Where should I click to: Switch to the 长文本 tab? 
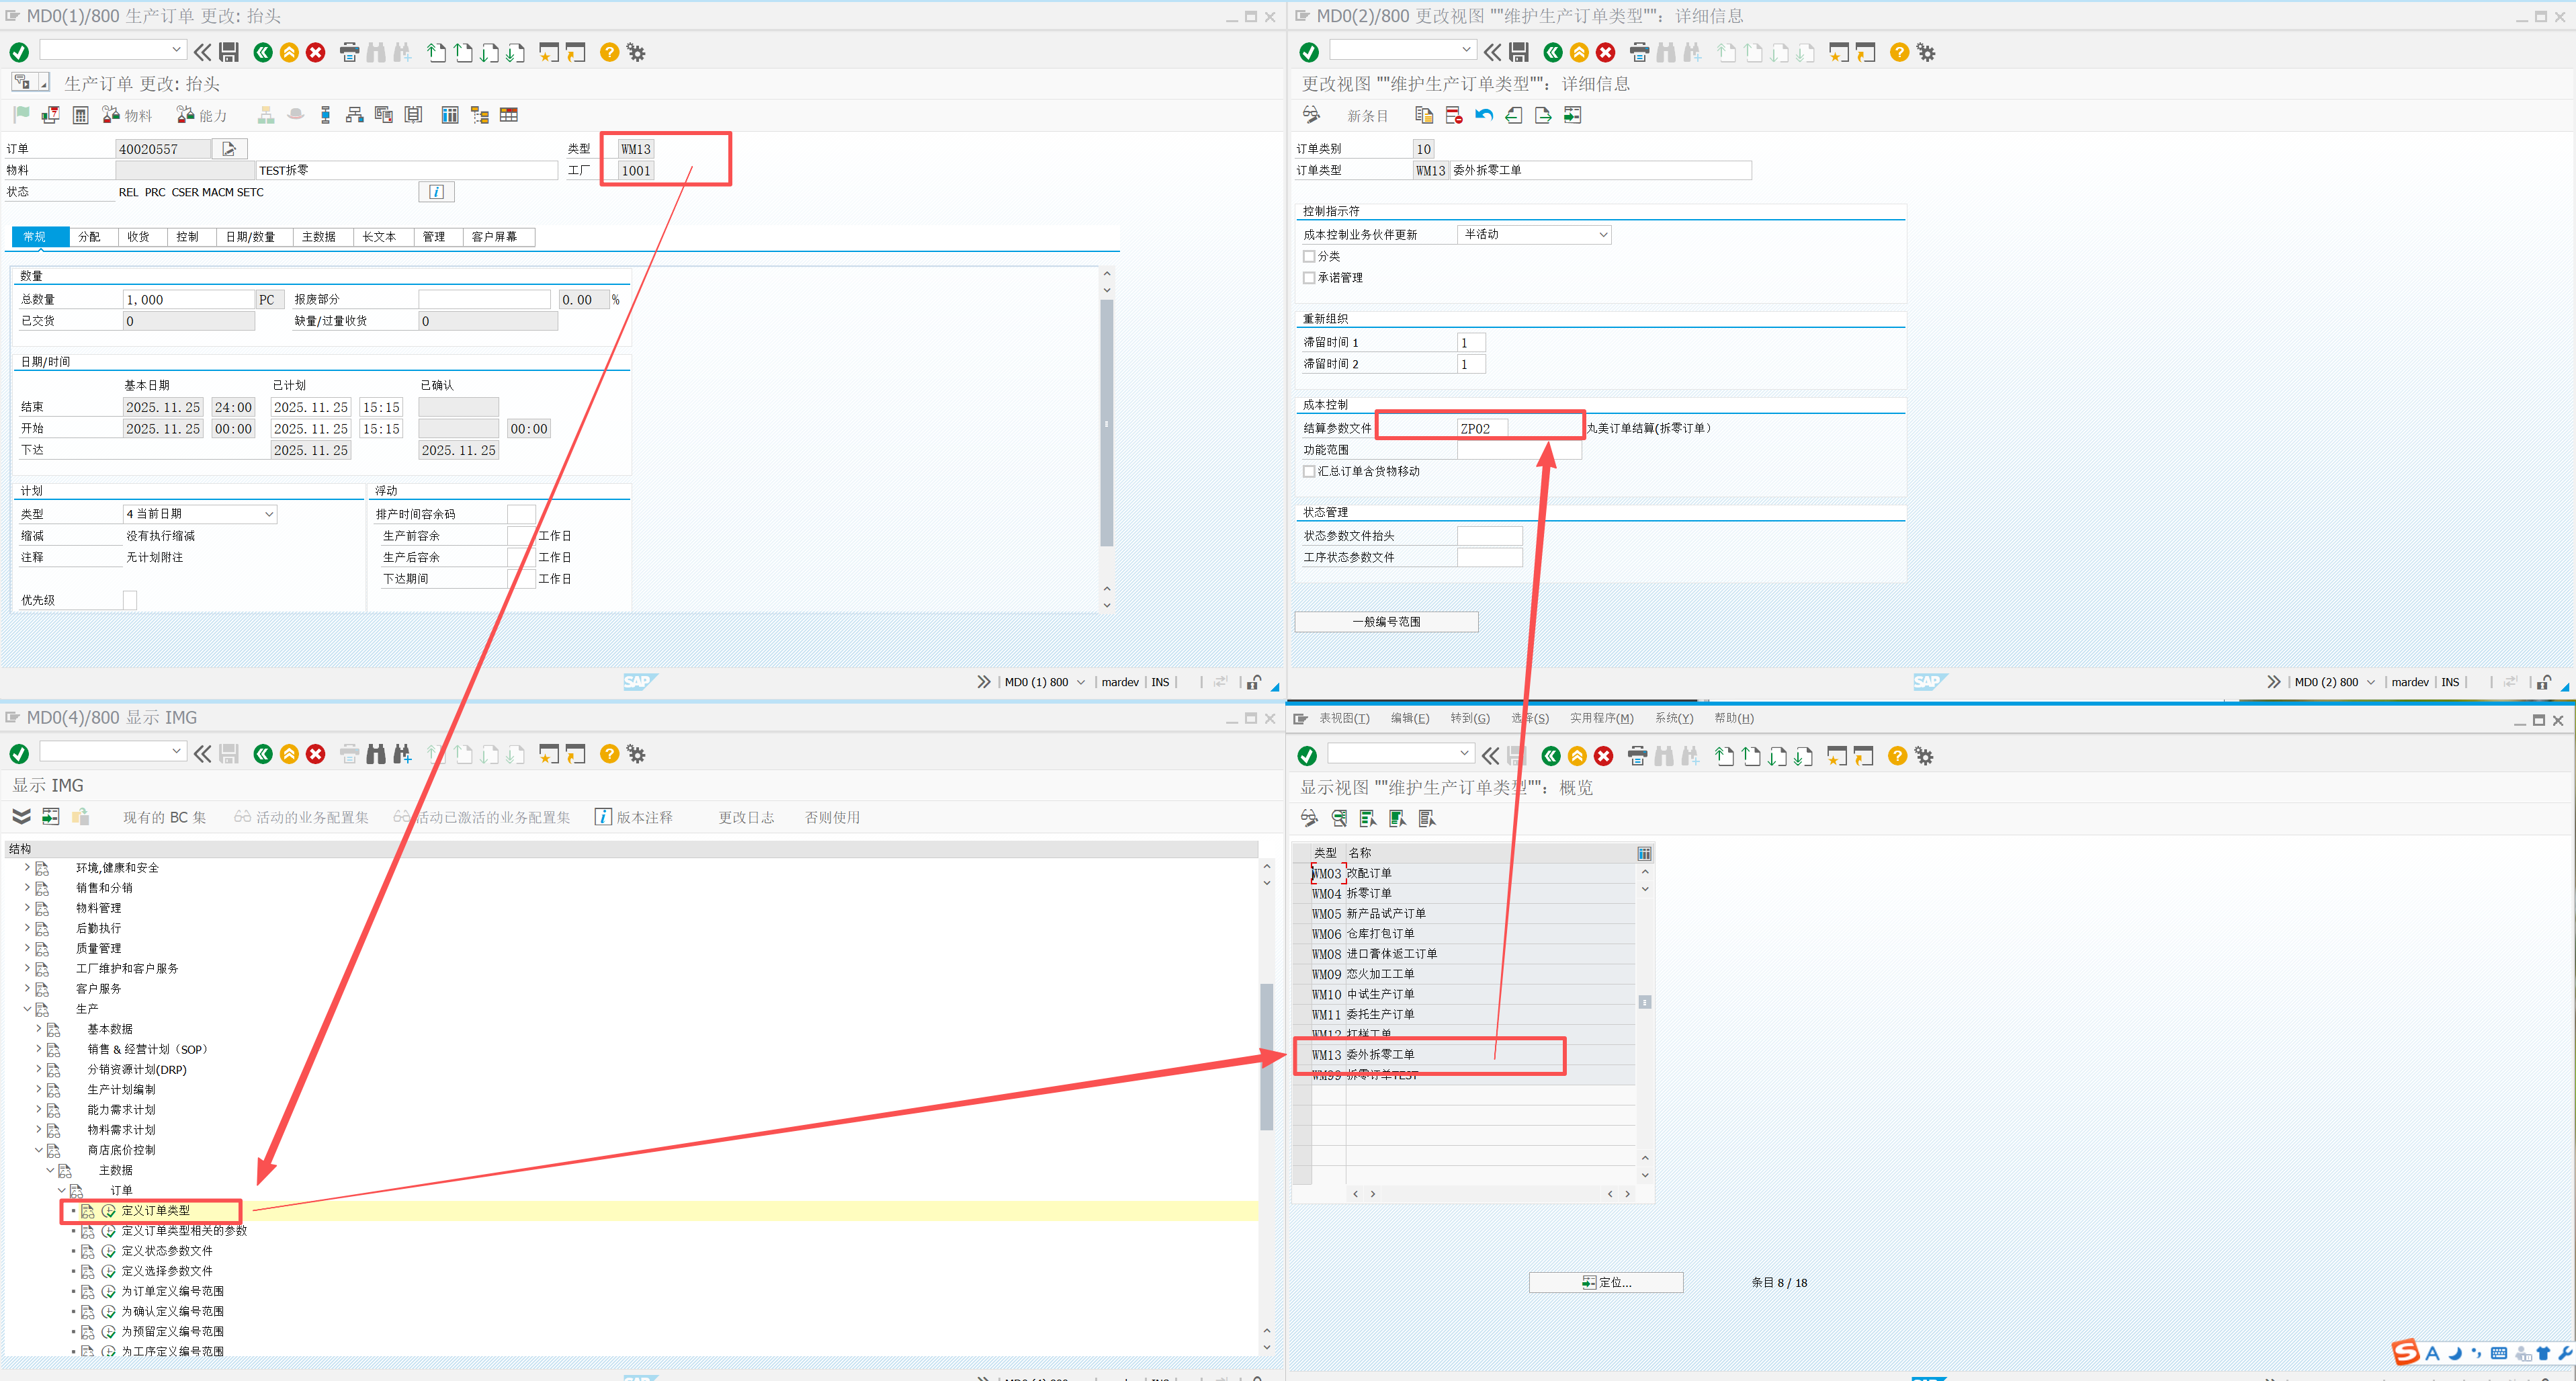(381, 237)
